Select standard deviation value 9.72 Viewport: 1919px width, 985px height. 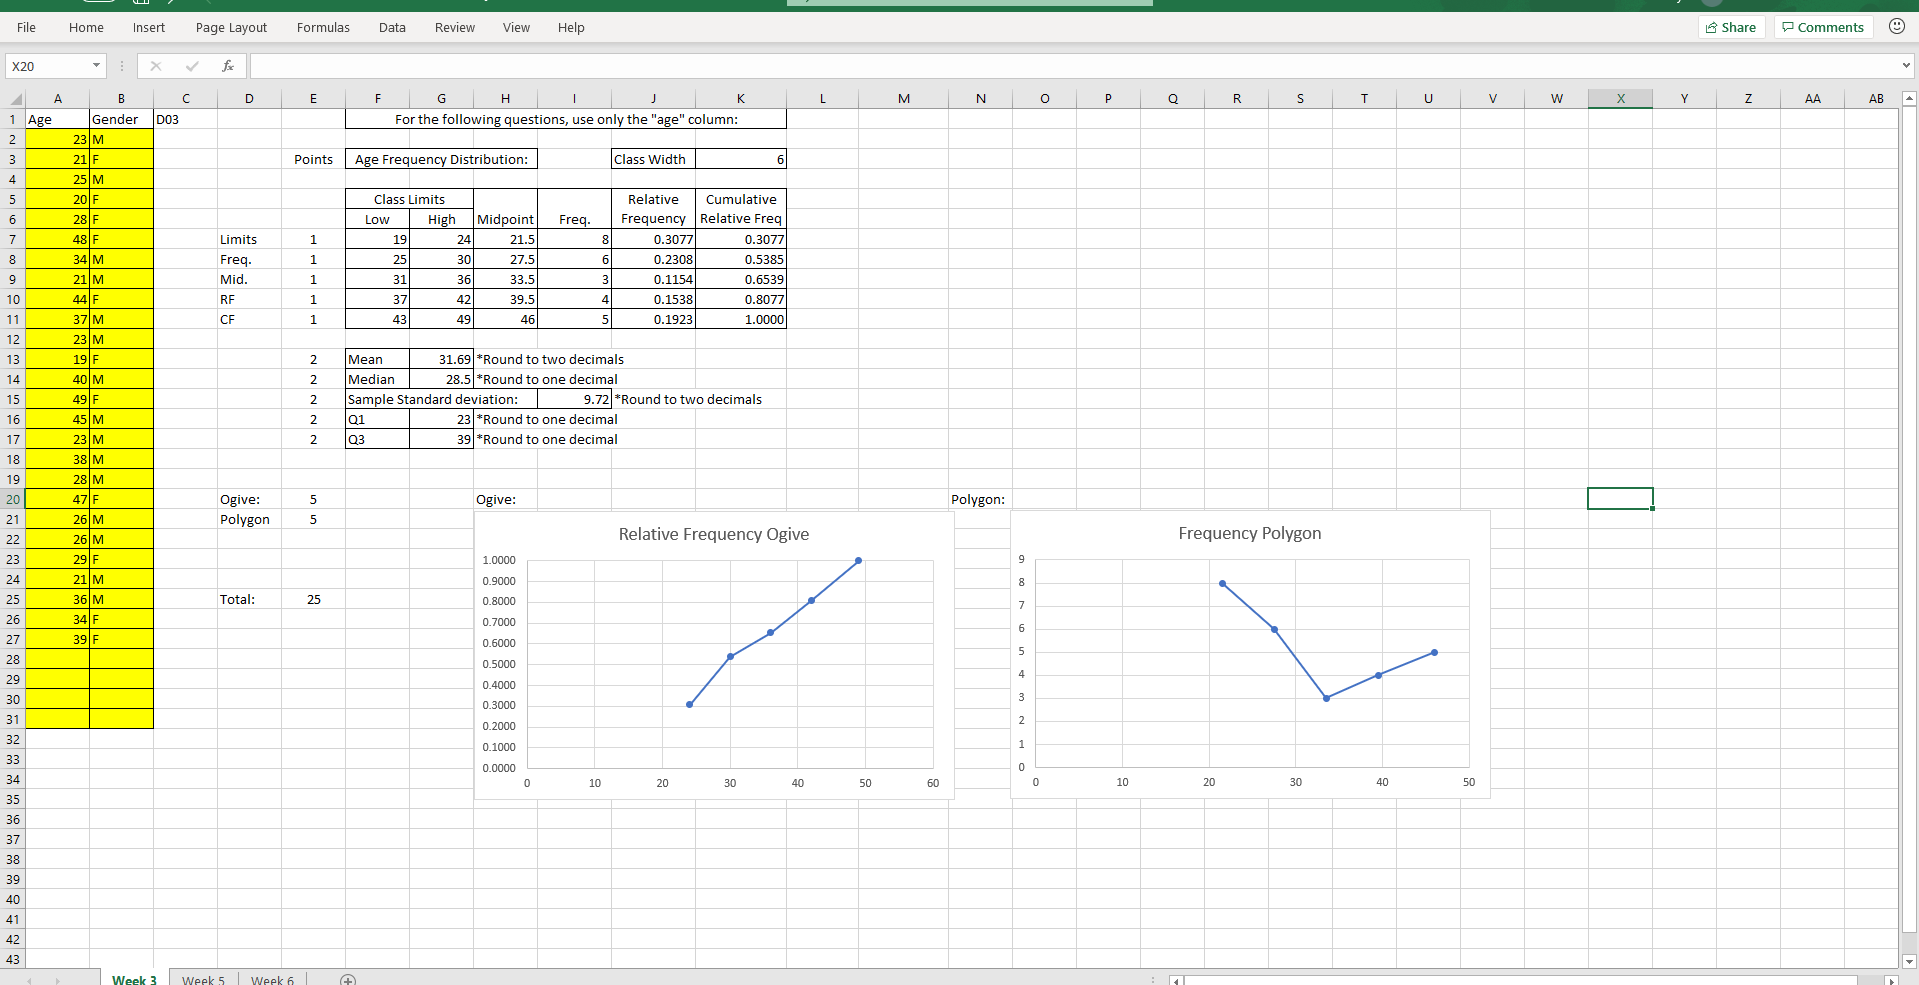tap(574, 399)
